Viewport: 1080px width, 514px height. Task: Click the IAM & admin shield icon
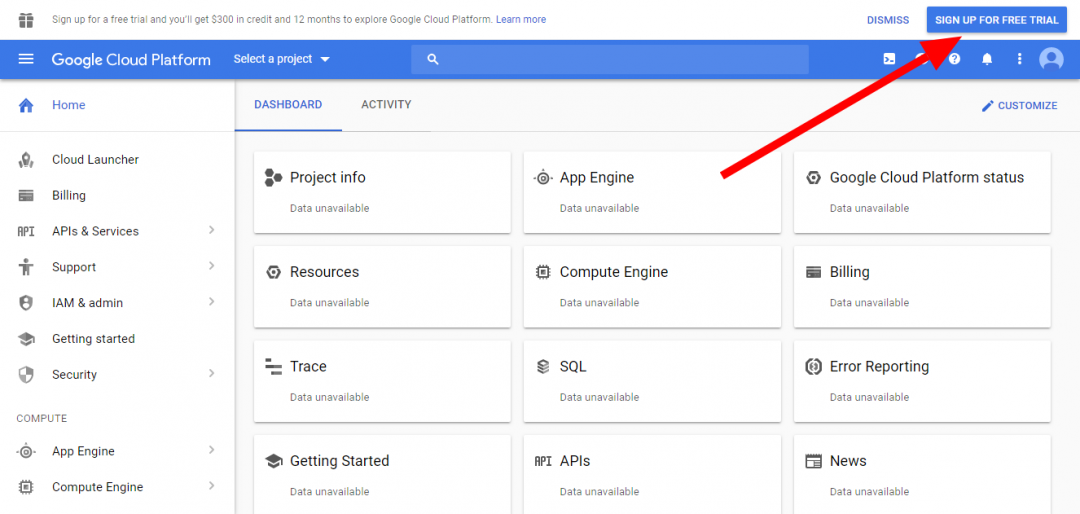pos(26,303)
